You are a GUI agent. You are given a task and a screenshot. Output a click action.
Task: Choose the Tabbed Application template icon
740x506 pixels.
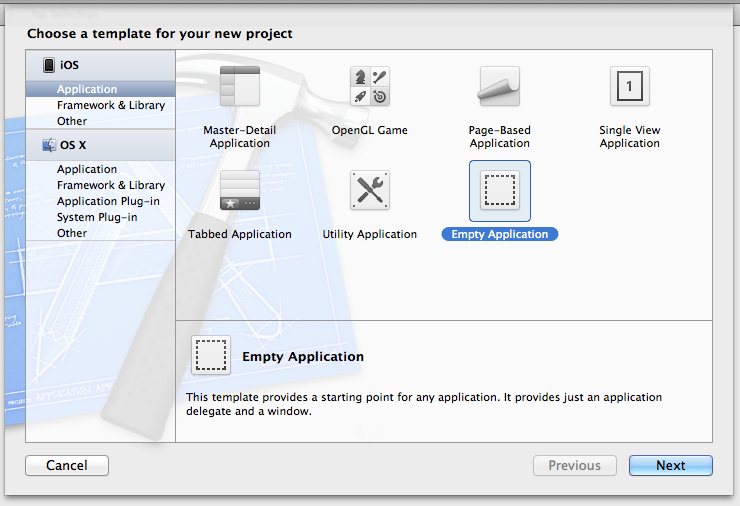(x=239, y=190)
